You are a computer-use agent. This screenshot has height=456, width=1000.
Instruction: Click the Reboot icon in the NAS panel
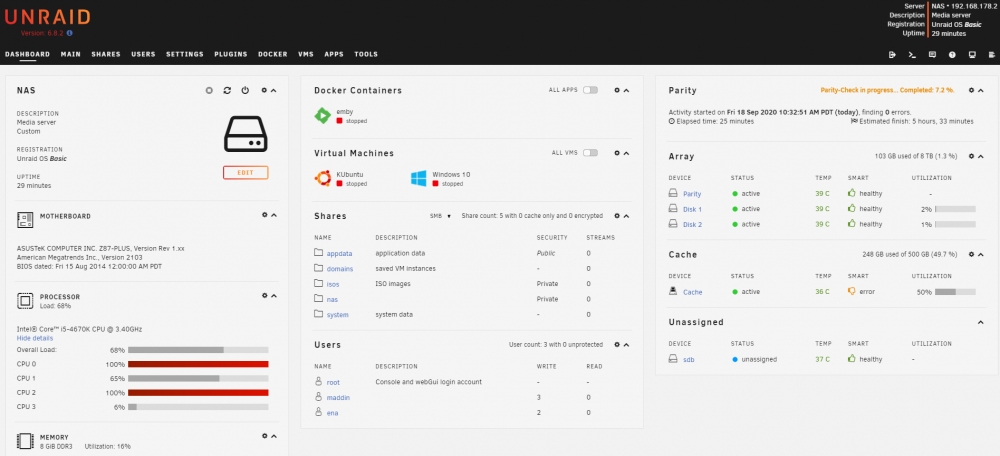[x=227, y=91]
